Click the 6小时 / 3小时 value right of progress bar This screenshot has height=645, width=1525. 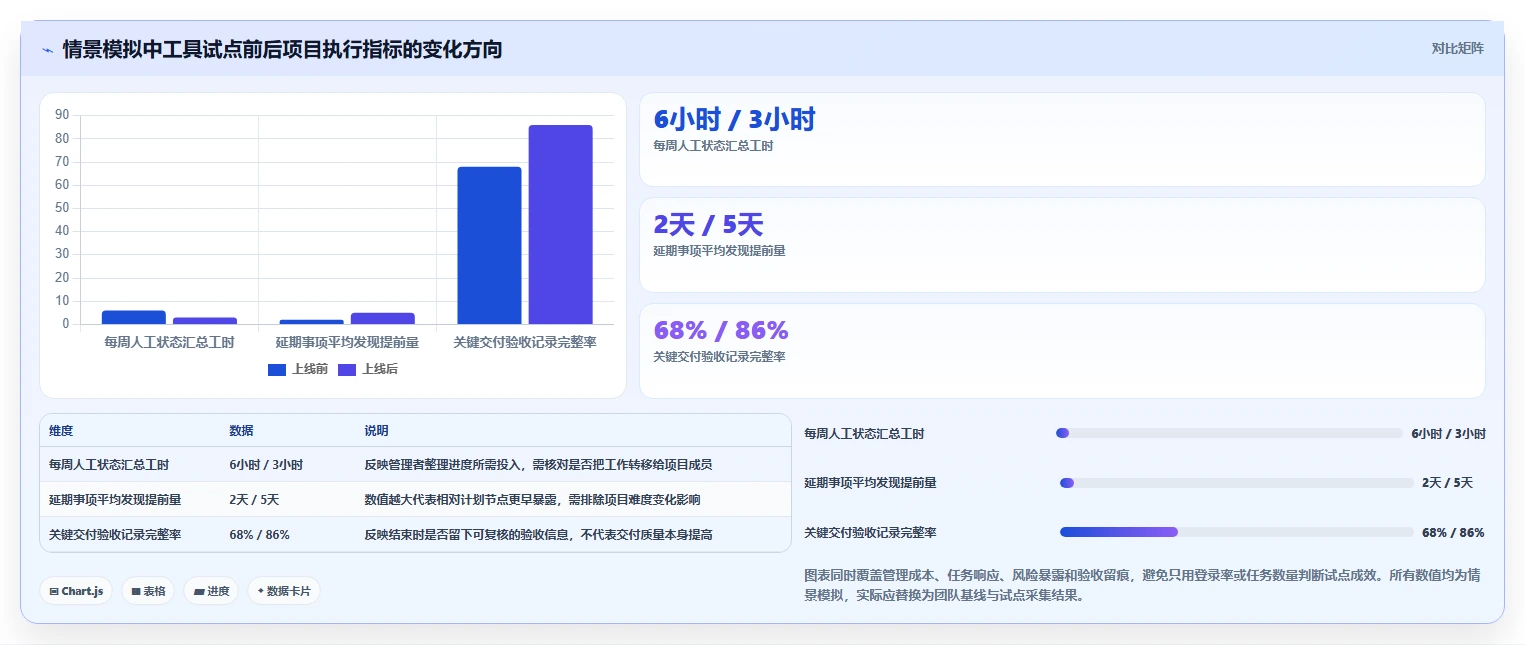point(1448,434)
